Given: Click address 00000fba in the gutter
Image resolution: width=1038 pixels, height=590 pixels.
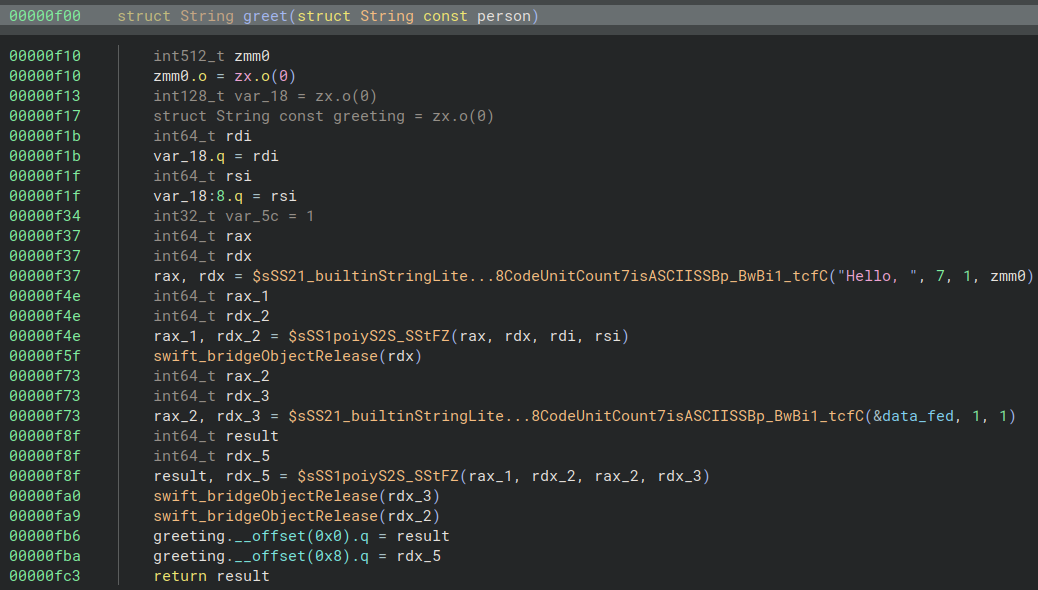Looking at the screenshot, I should pos(45,556).
